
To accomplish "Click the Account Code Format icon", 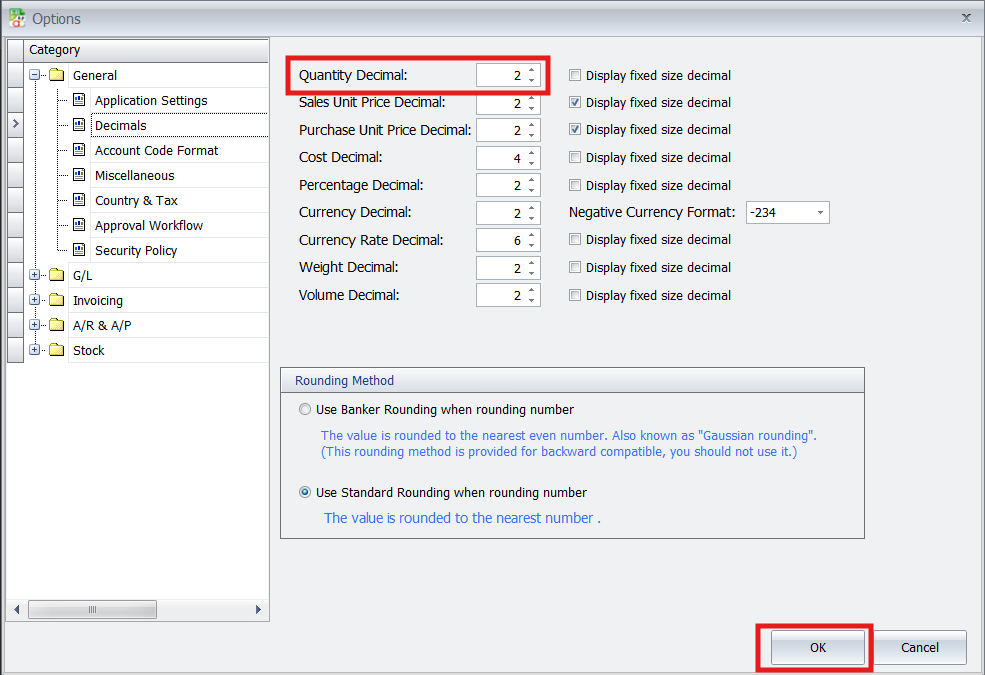I will [79, 150].
